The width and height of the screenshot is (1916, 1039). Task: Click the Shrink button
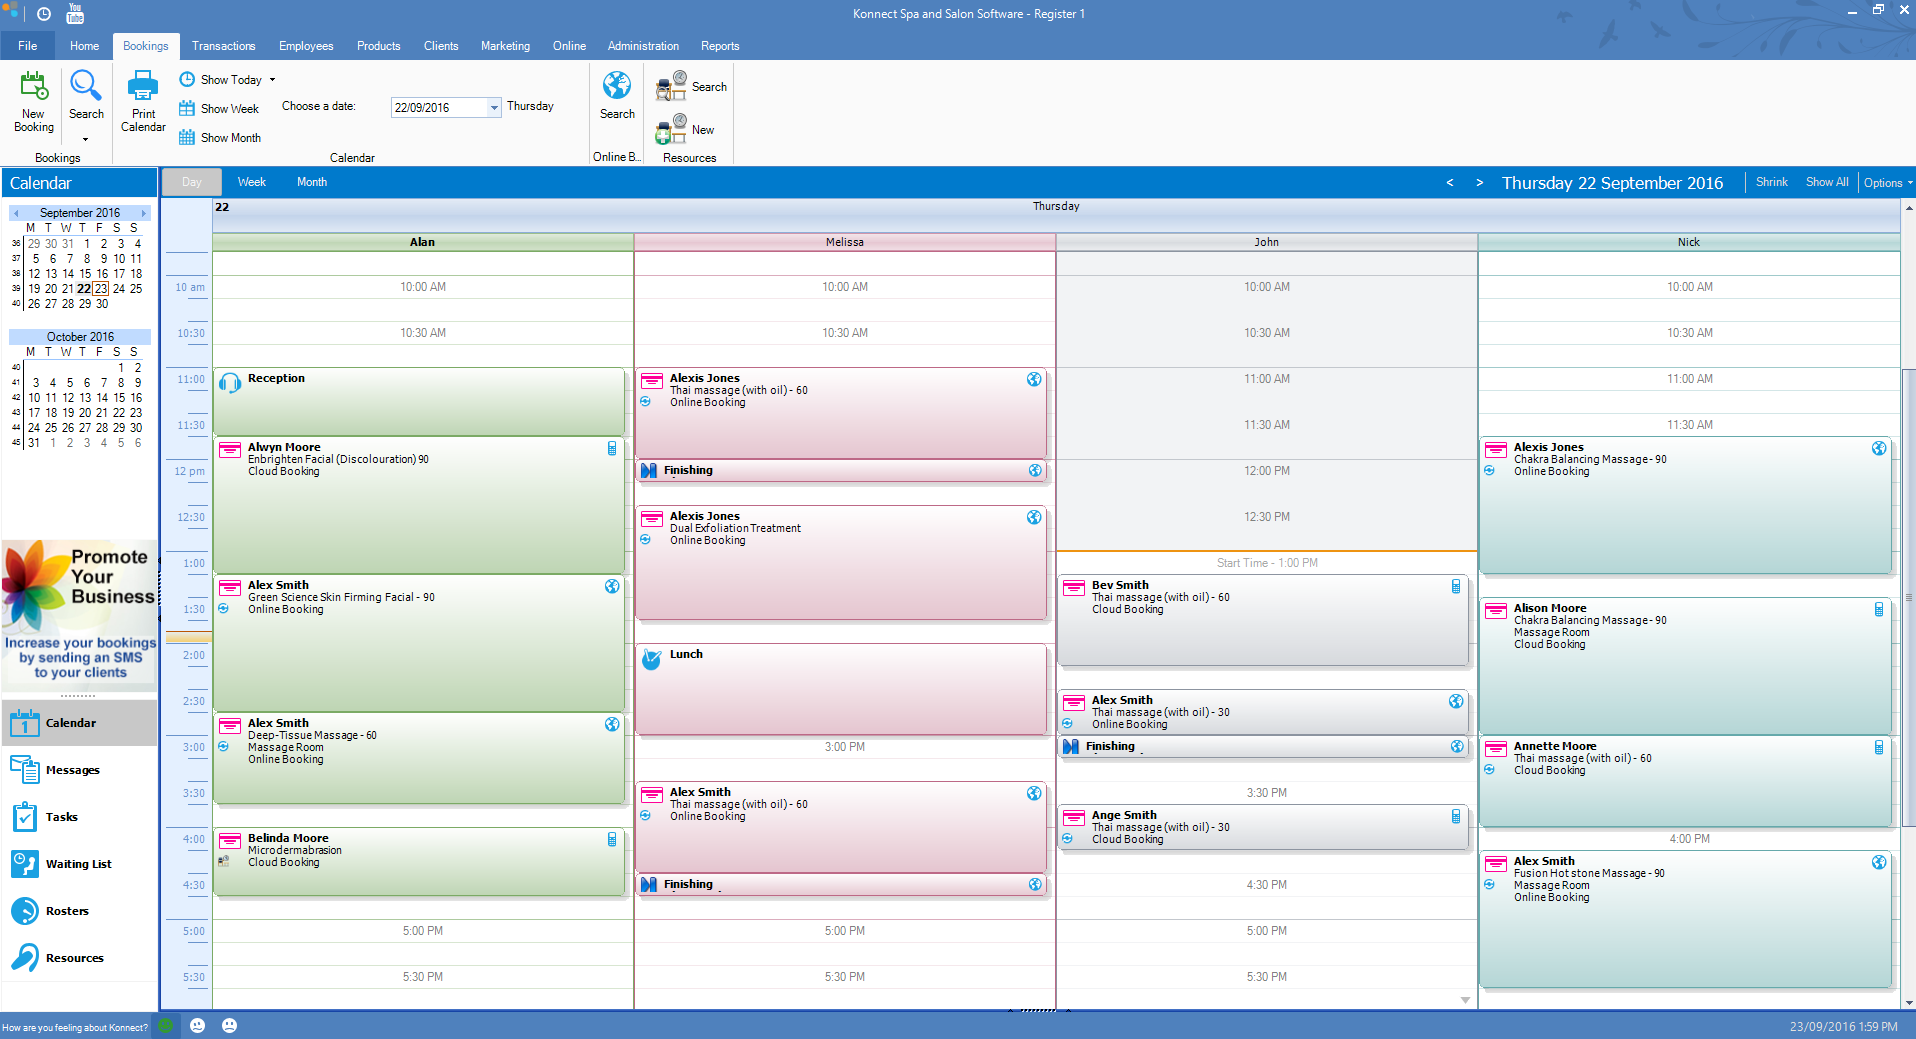1771,182
